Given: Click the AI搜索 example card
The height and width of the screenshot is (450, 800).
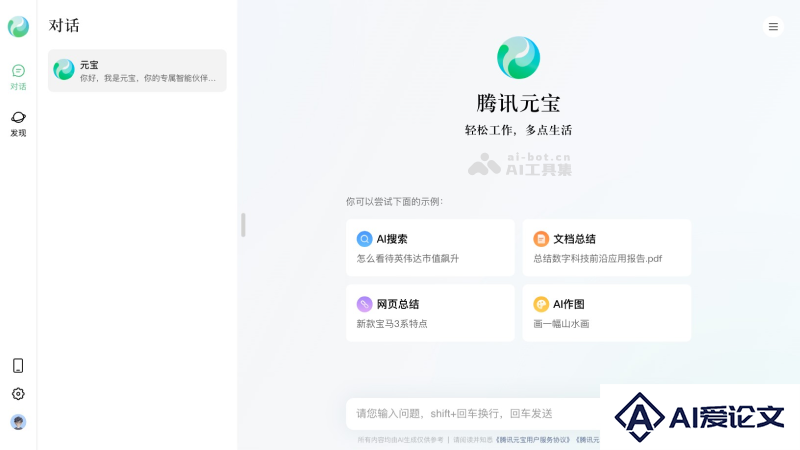Looking at the screenshot, I should [x=430, y=248].
